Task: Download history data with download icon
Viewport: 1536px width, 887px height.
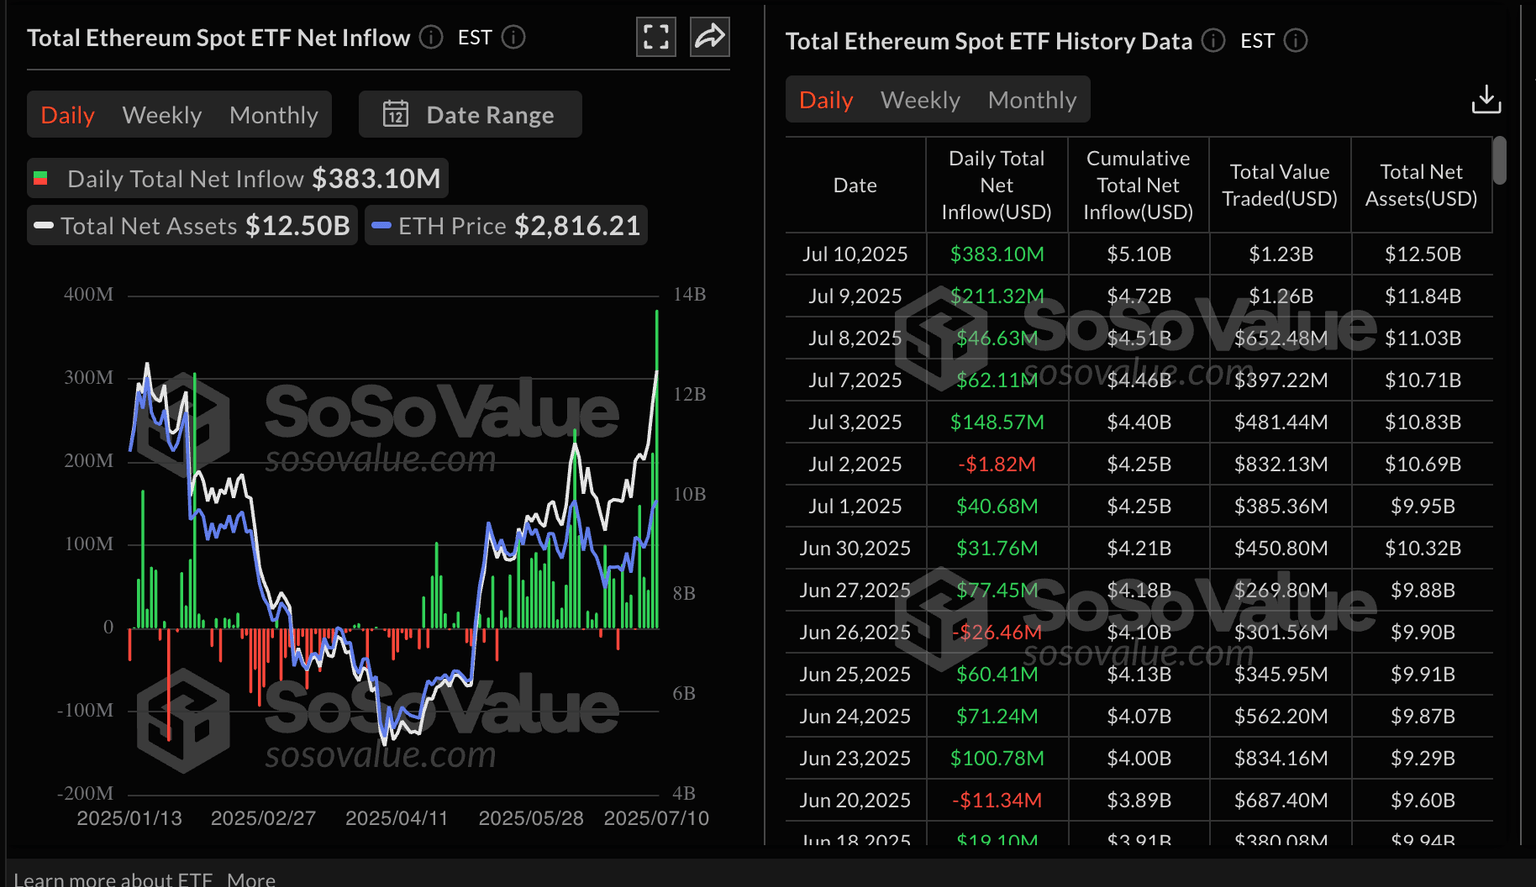Action: [1486, 99]
